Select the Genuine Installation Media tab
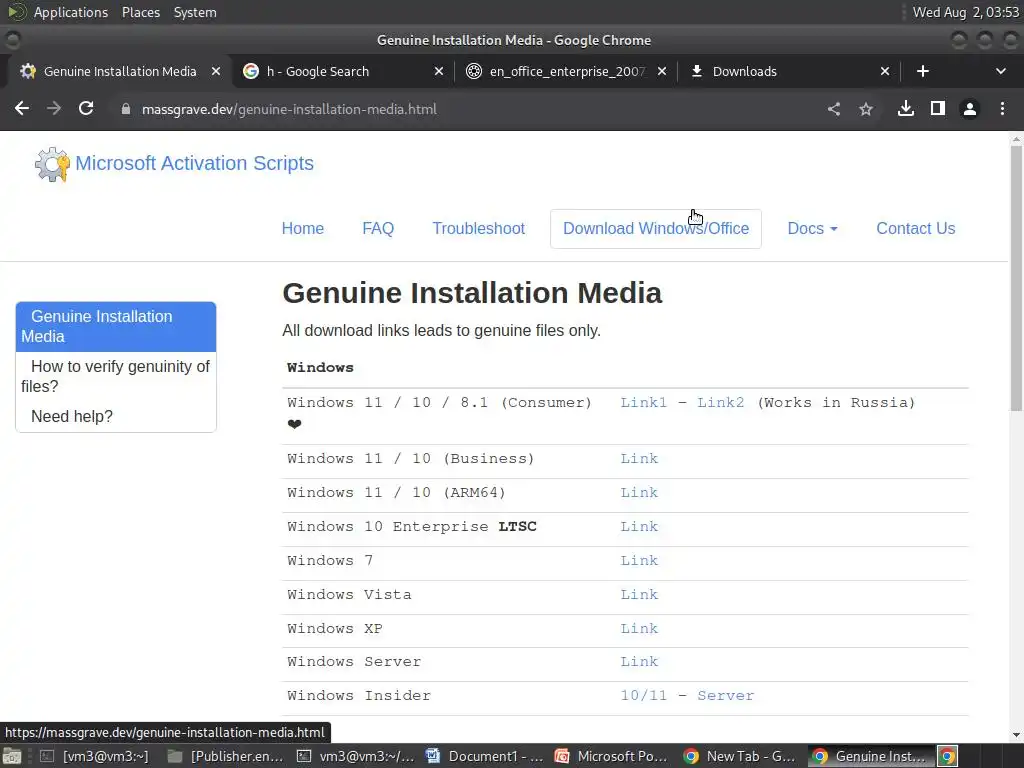The height and width of the screenshot is (768, 1024). 120,71
